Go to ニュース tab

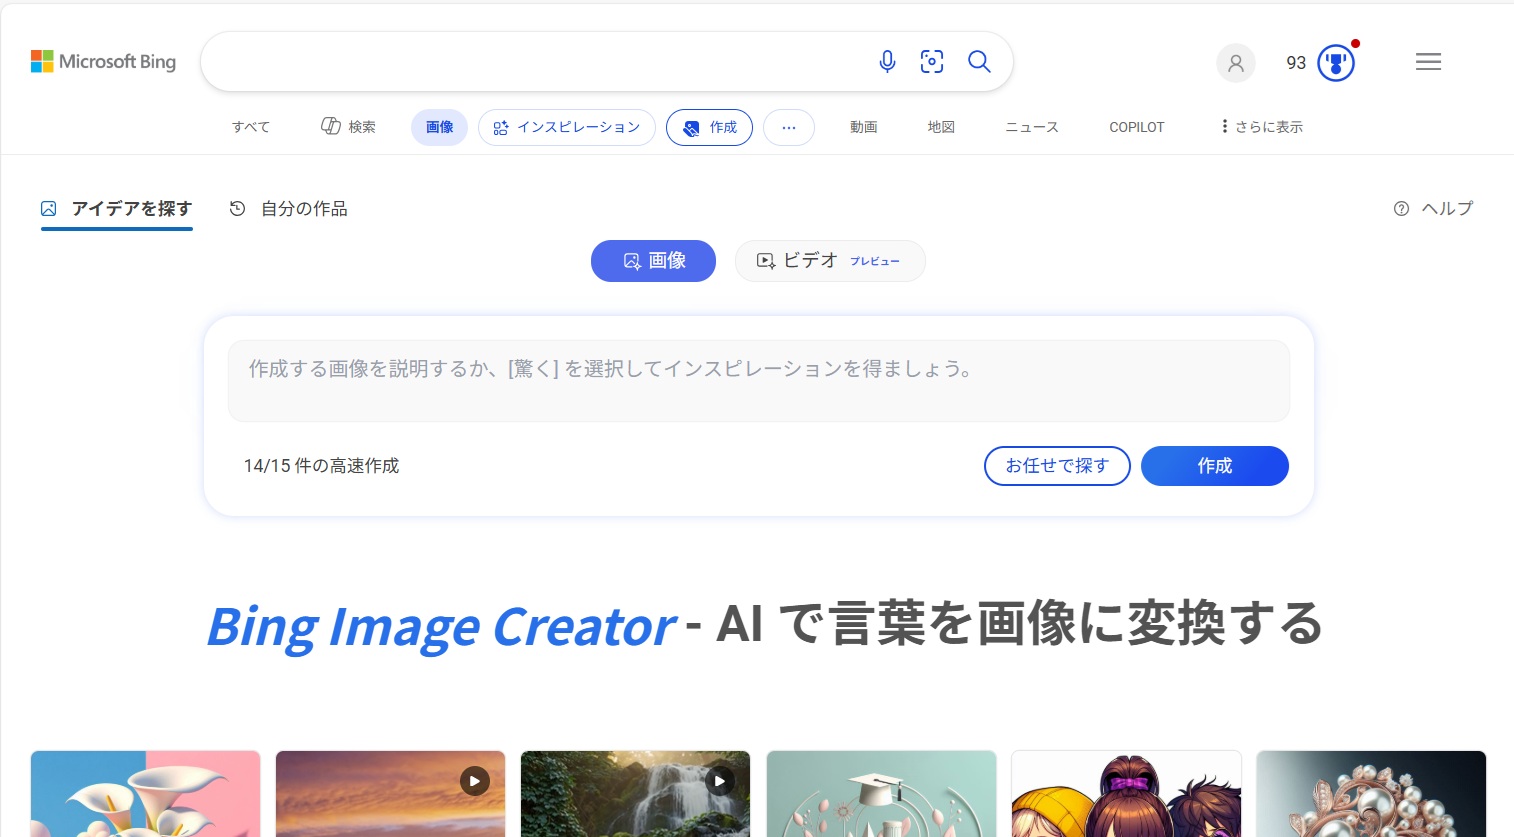(x=1032, y=127)
